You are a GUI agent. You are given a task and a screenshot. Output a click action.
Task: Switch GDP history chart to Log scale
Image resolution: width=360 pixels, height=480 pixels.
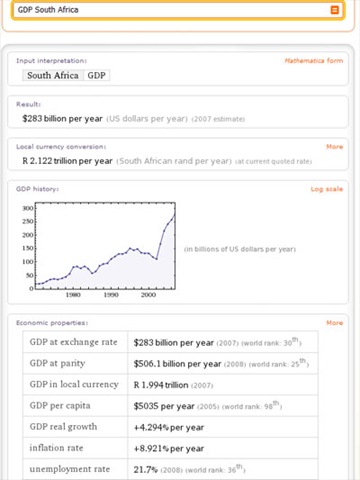pos(327,189)
